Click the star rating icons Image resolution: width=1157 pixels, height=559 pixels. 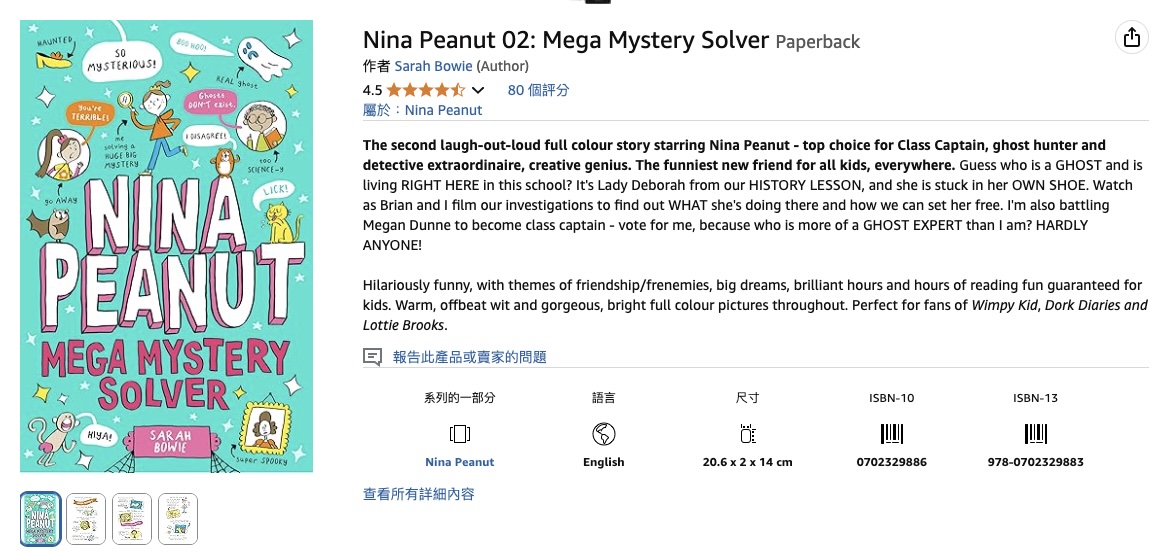point(425,90)
